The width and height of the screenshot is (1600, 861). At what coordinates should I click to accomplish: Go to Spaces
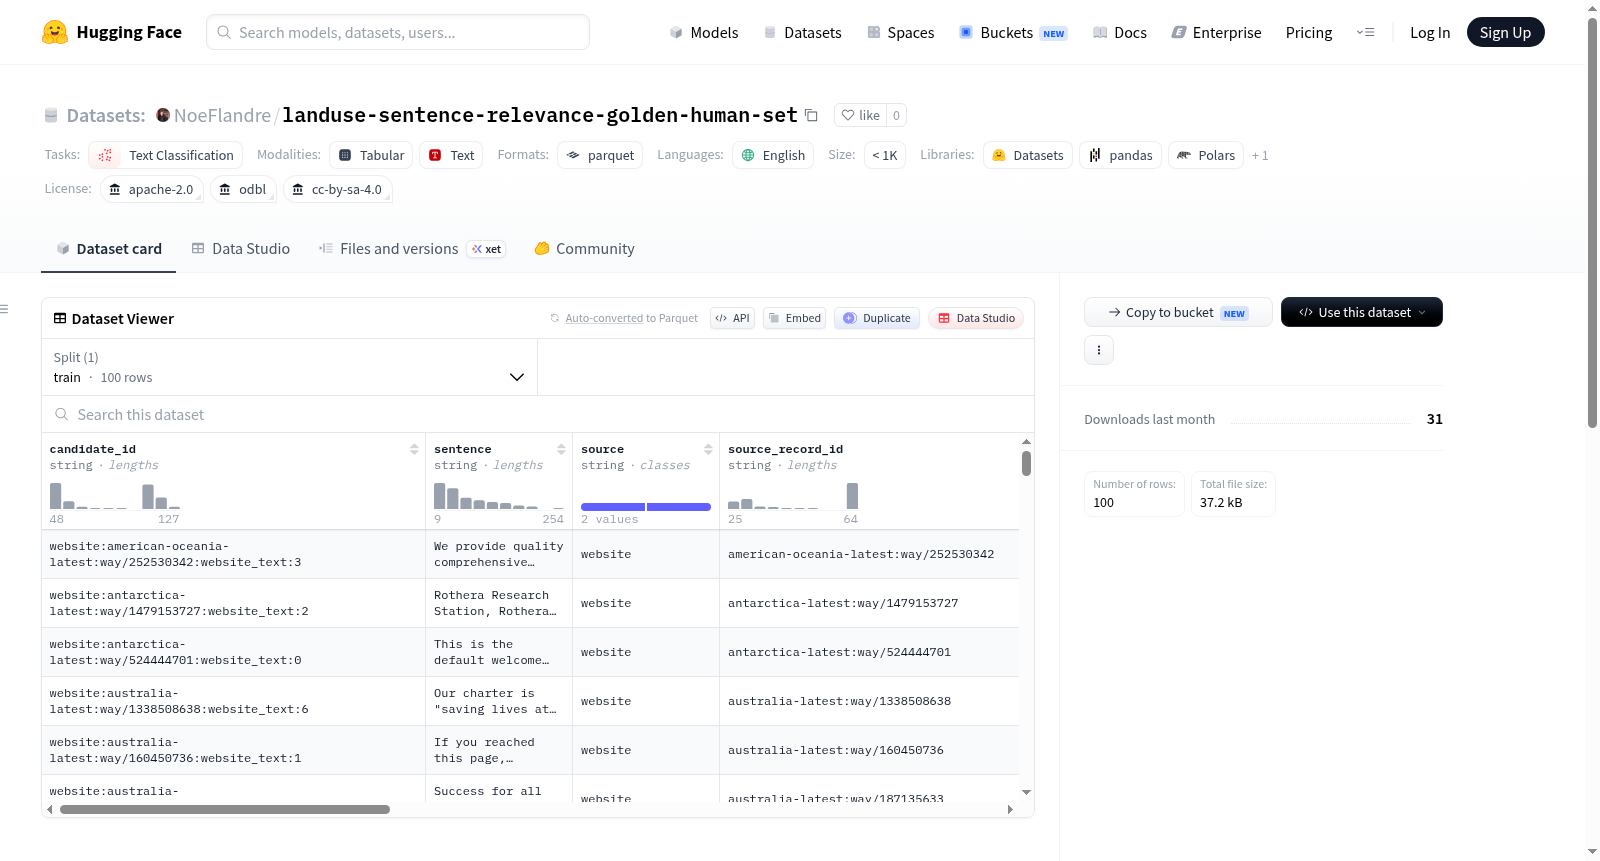tap(901, 33)
